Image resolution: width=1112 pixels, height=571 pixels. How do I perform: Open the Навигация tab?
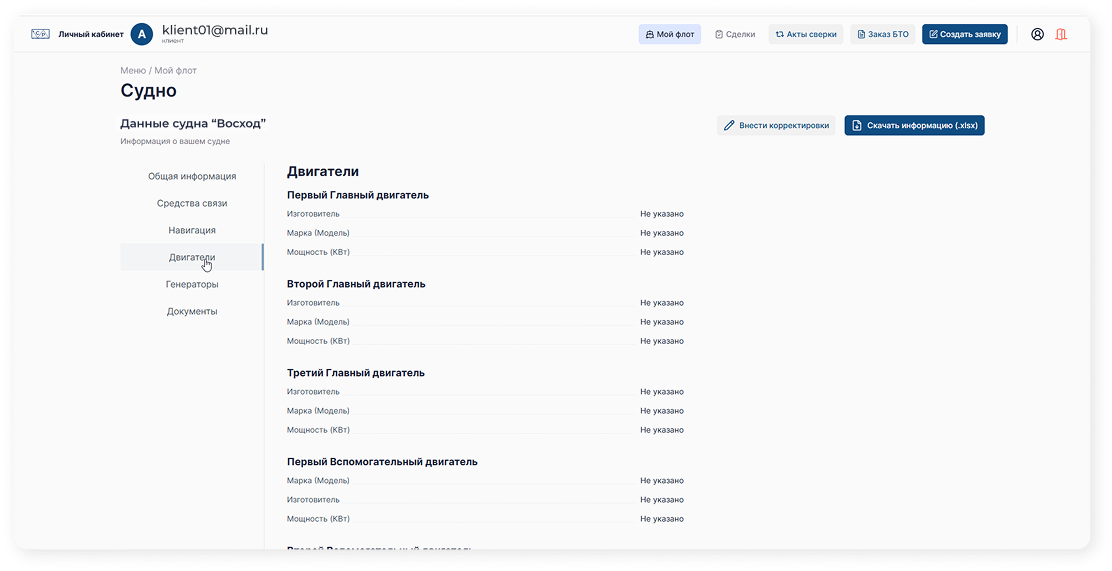(x=192, y=230)
